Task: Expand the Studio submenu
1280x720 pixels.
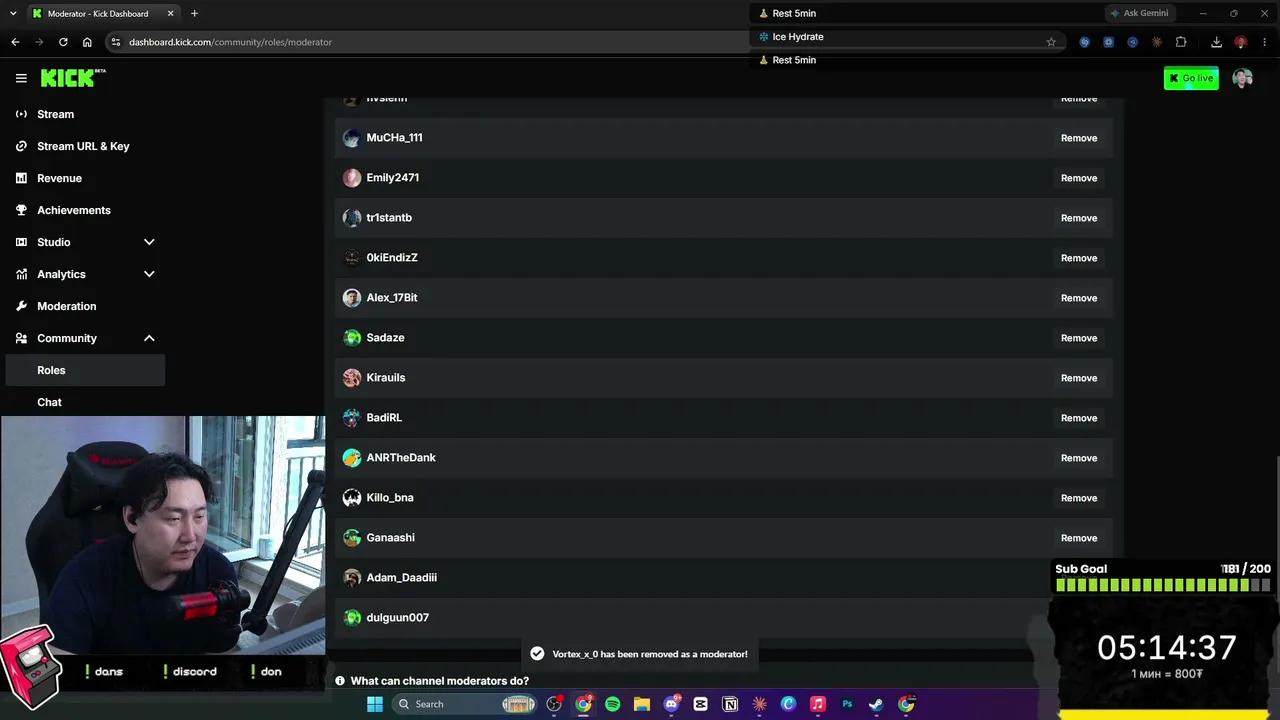Action: click(149, 242)
